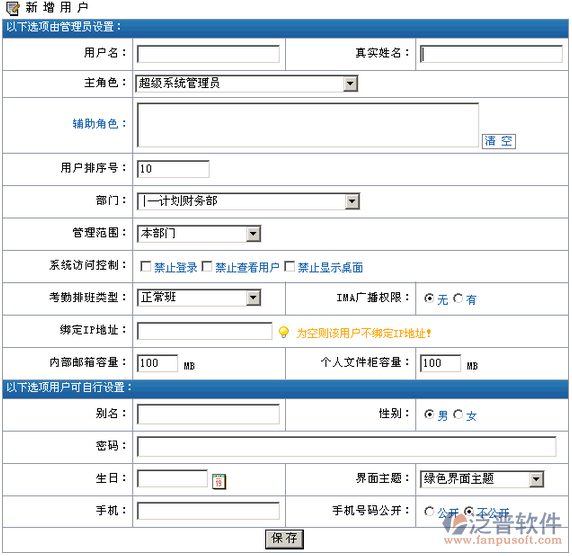Click the 清空 button
Screen dimensions: 572x556
tap(499, 141)
